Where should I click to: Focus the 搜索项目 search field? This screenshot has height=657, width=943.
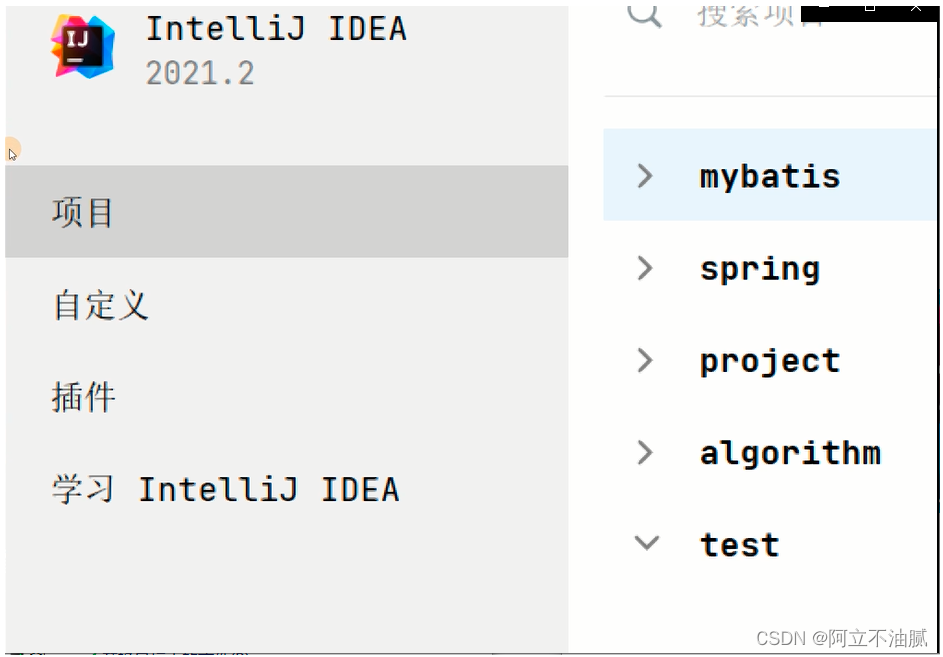760,16
